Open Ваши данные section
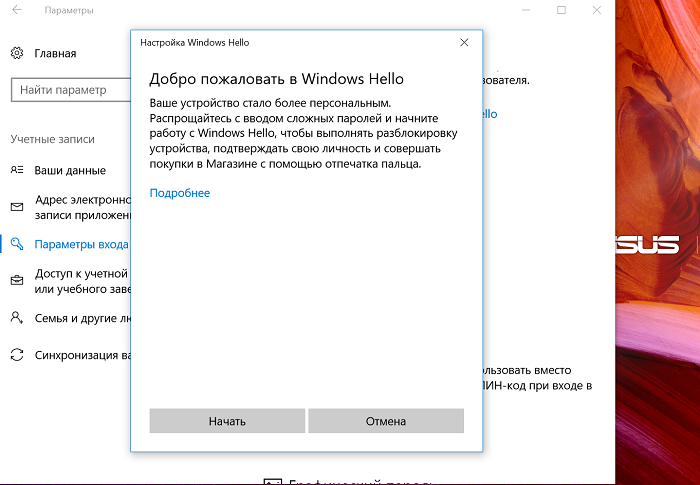The height and width of the screenshot is (485, 700). pos(70,170)
